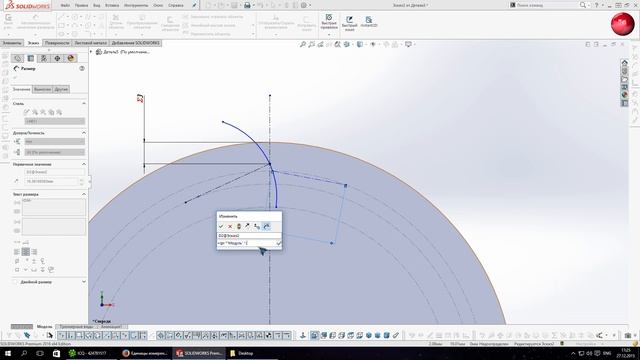640x360 pixels.
Task: Open the appearances ball icon in task pane
Action: (x=624, y=95)
